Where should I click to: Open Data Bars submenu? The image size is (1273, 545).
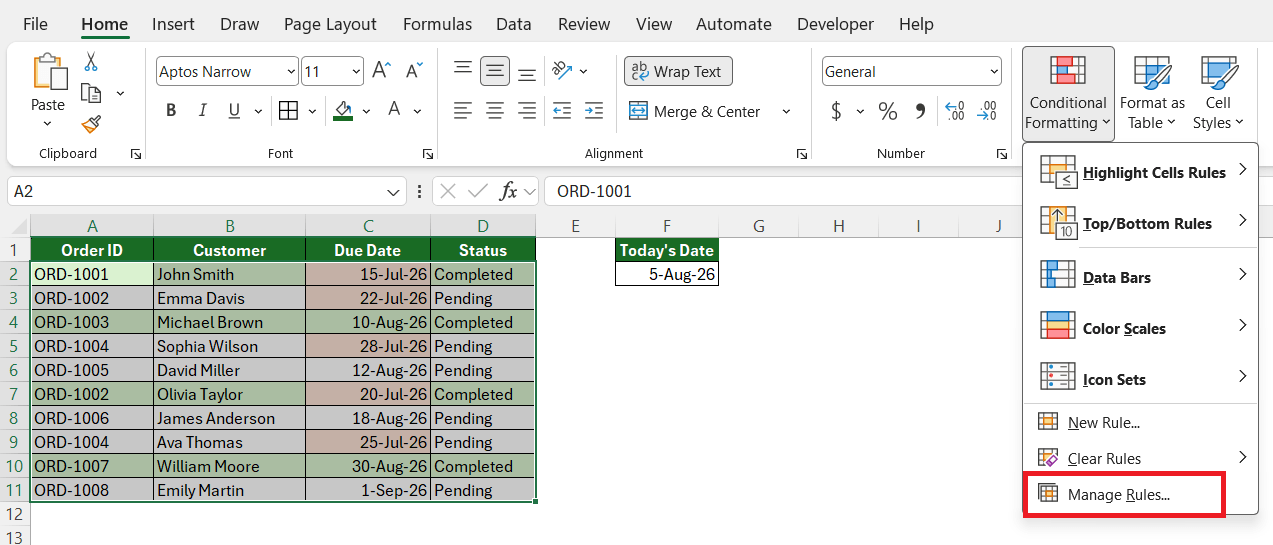point(1140,277)
